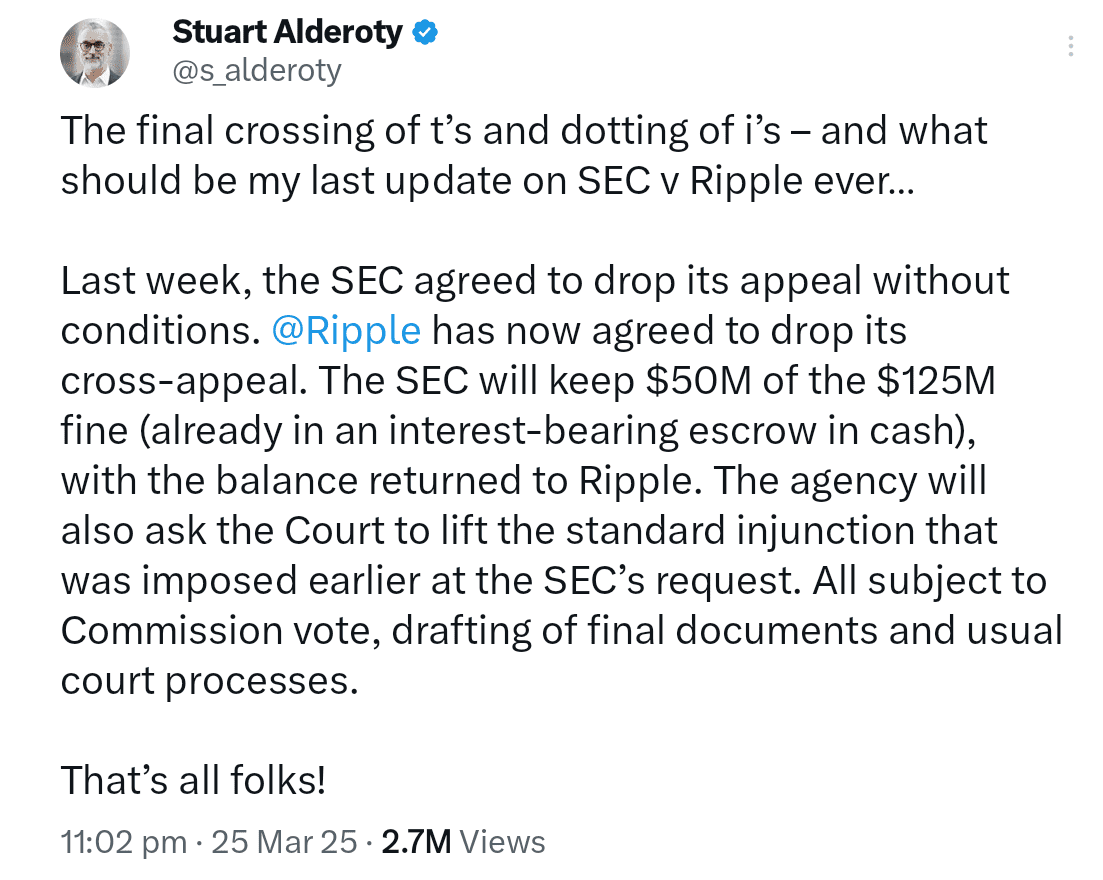Image resolution: width=1103 pixels, height=880 pixels.
Task: Click the @Ripple mention link
Action: [x=347, y=330]
